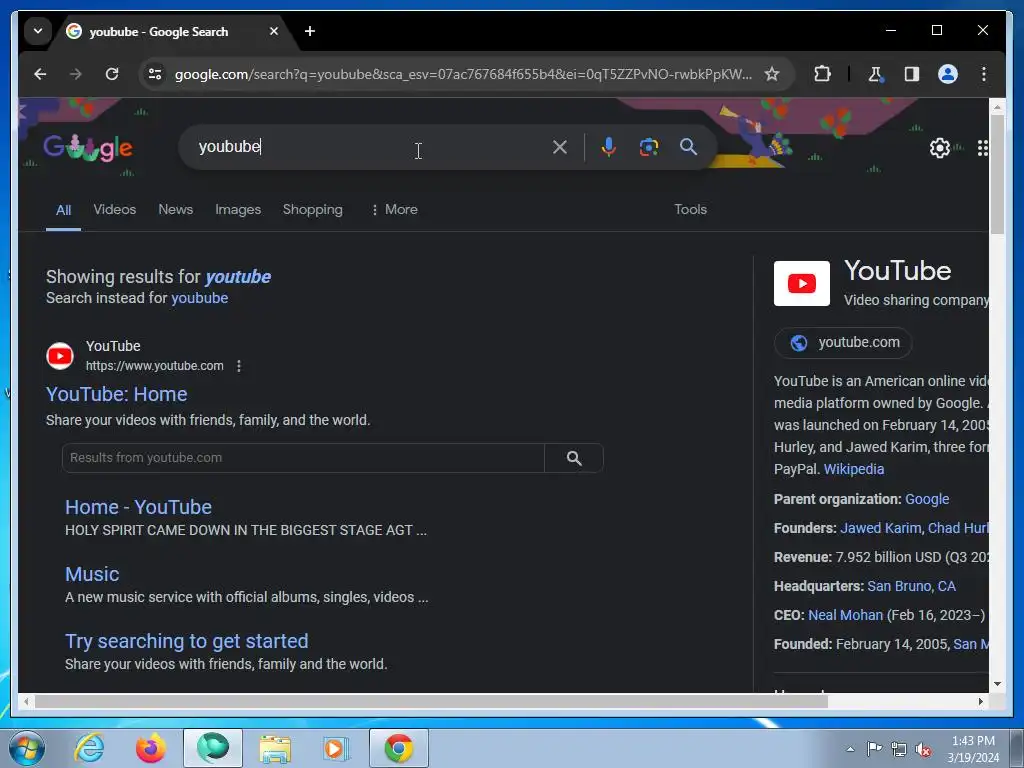This screenshot has height=768, width=1024.
Task: Click the youtube.com website chip
Action: pyautogui.click(x=843, y=343)
